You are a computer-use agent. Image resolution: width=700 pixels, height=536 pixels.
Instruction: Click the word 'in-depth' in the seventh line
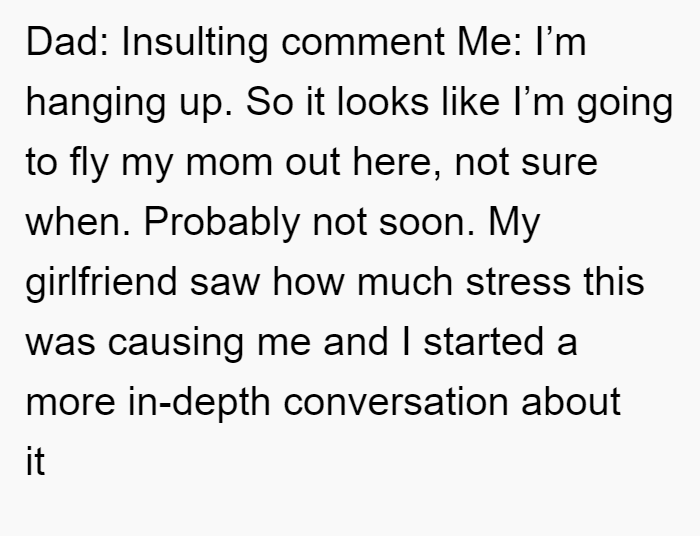[199, 404]
